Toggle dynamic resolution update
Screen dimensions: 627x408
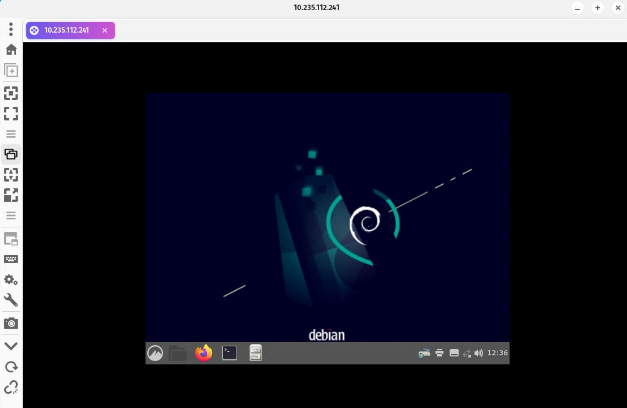(x=11, y=175)
